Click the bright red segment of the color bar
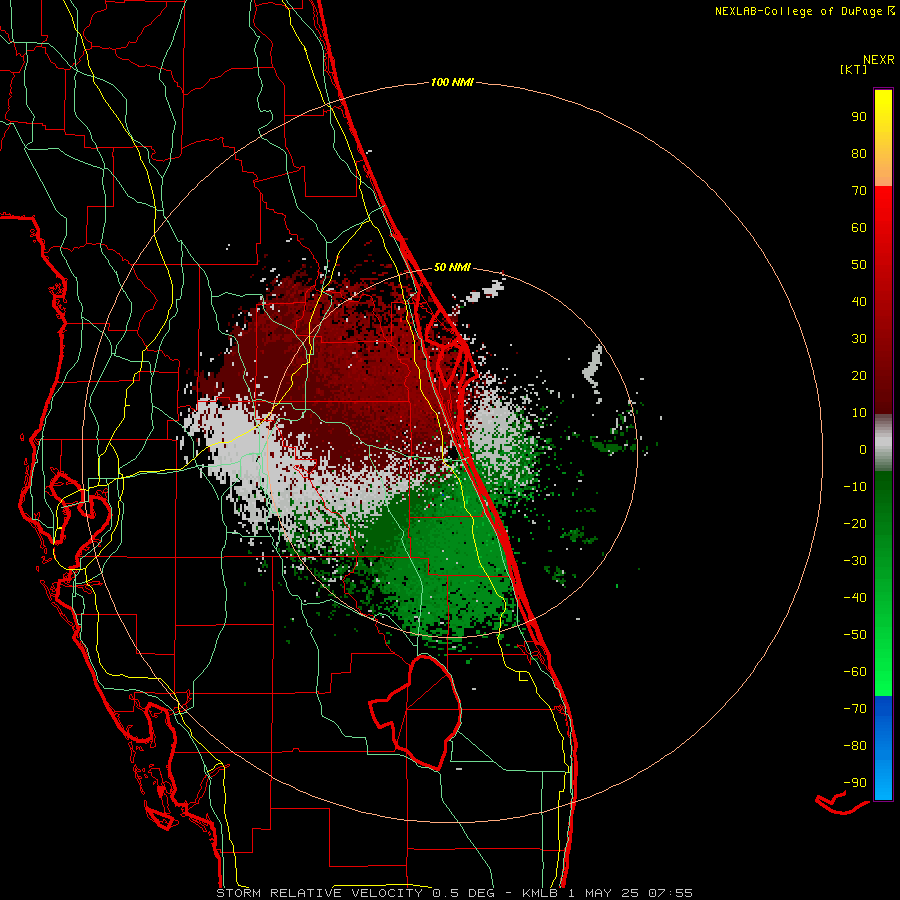 pos(883,300)
